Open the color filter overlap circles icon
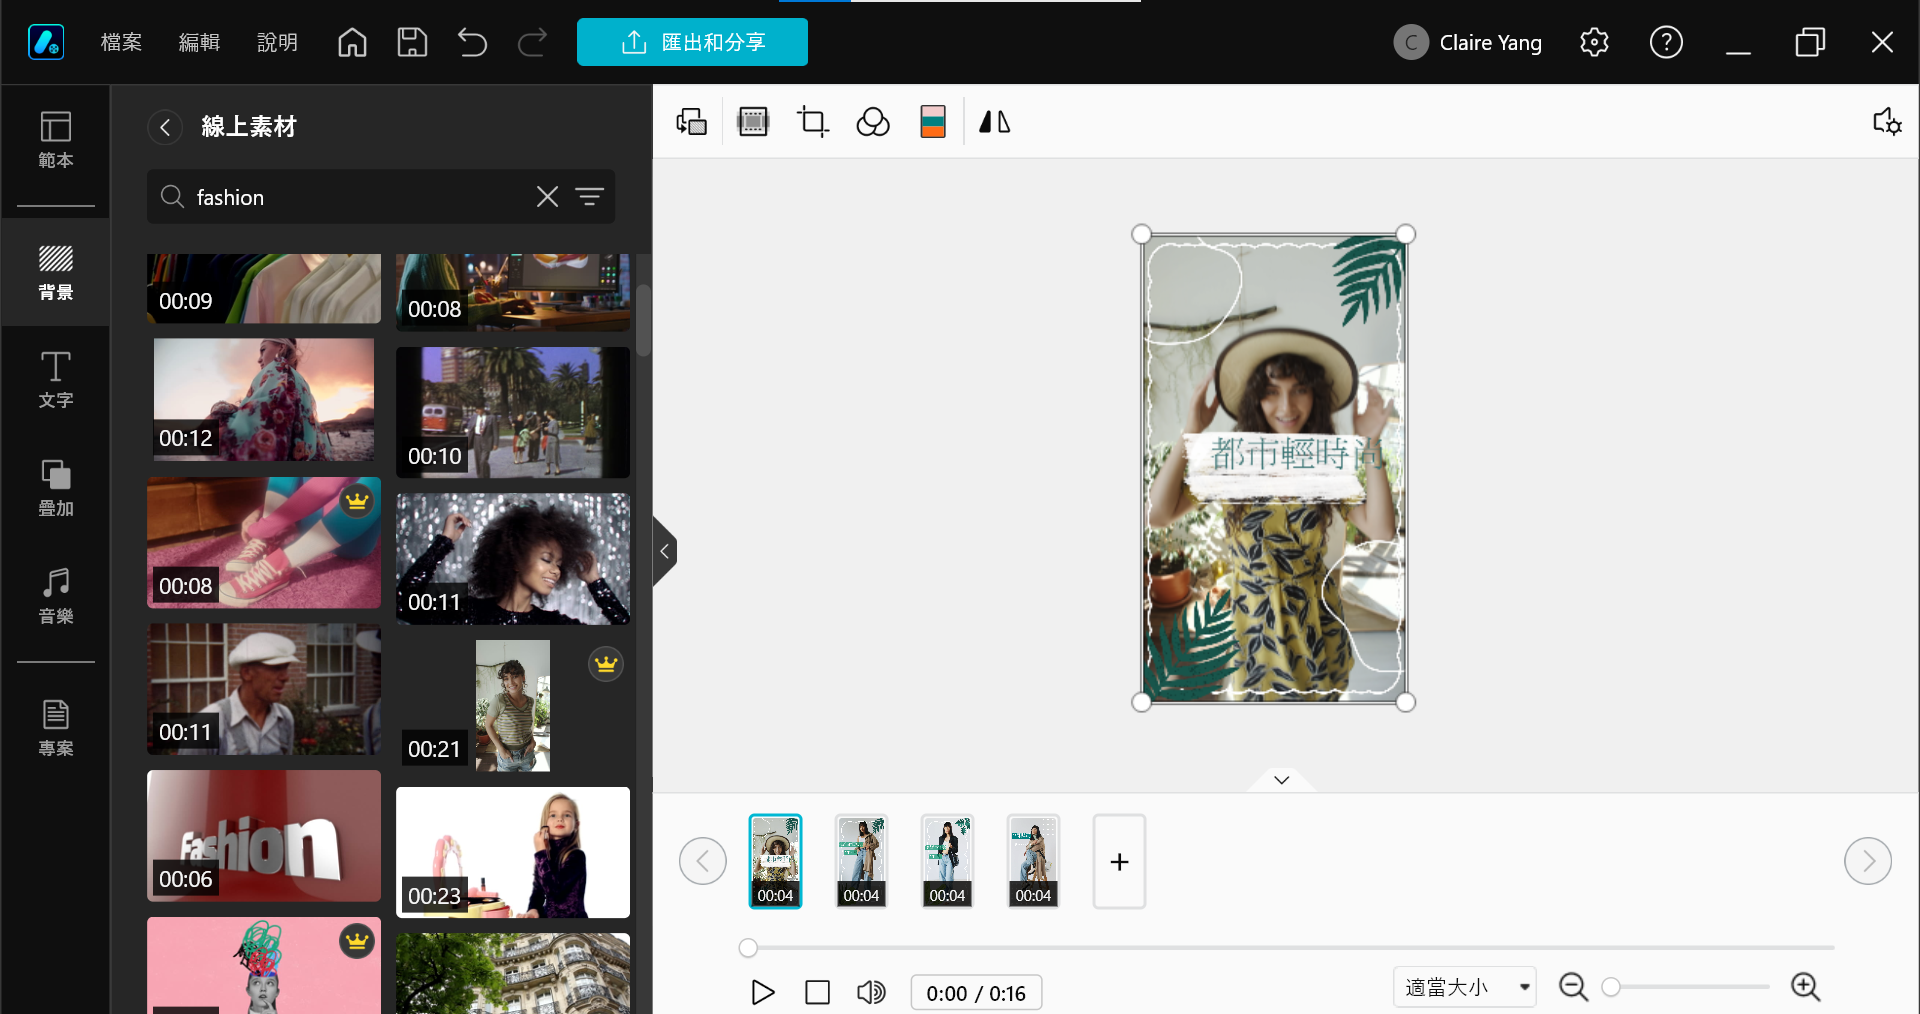 (873, 122)
